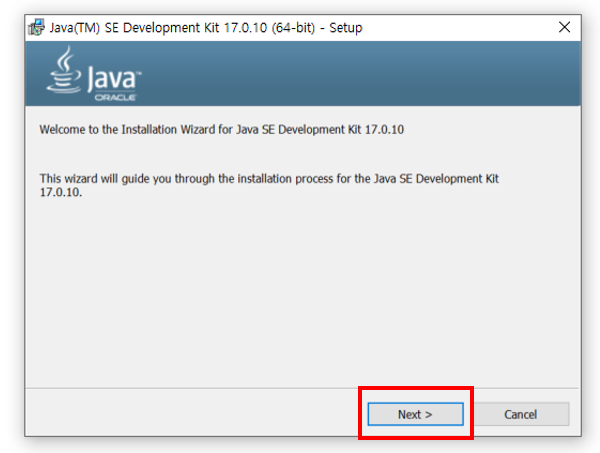Click the window title 'Java(TM) SE Development Kit 17.0.10 (64-bit) - Setup'

pos(206,28)
